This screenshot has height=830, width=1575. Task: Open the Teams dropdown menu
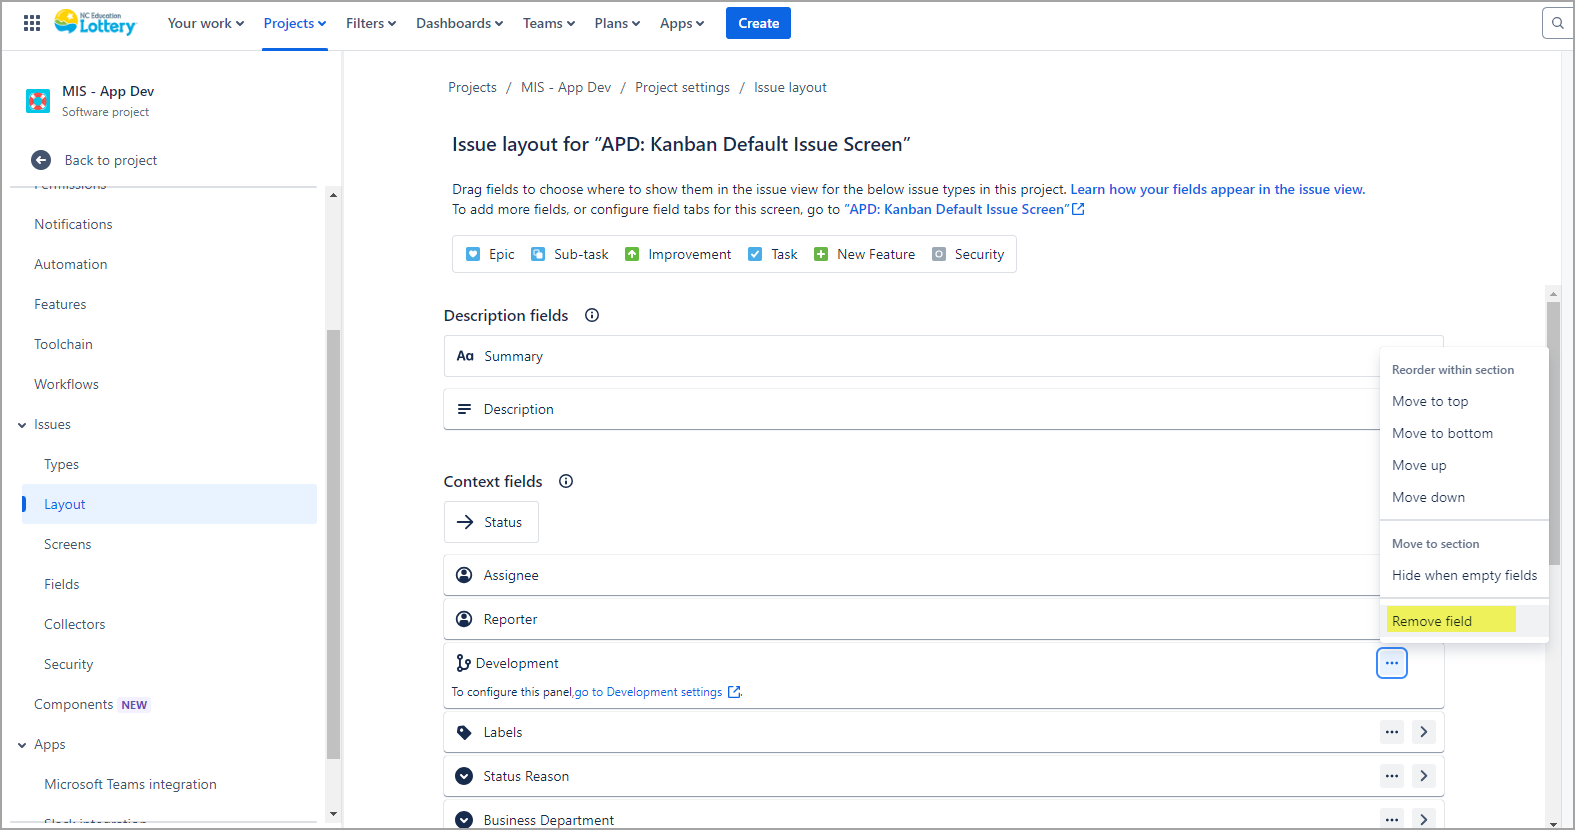(549, 23)
